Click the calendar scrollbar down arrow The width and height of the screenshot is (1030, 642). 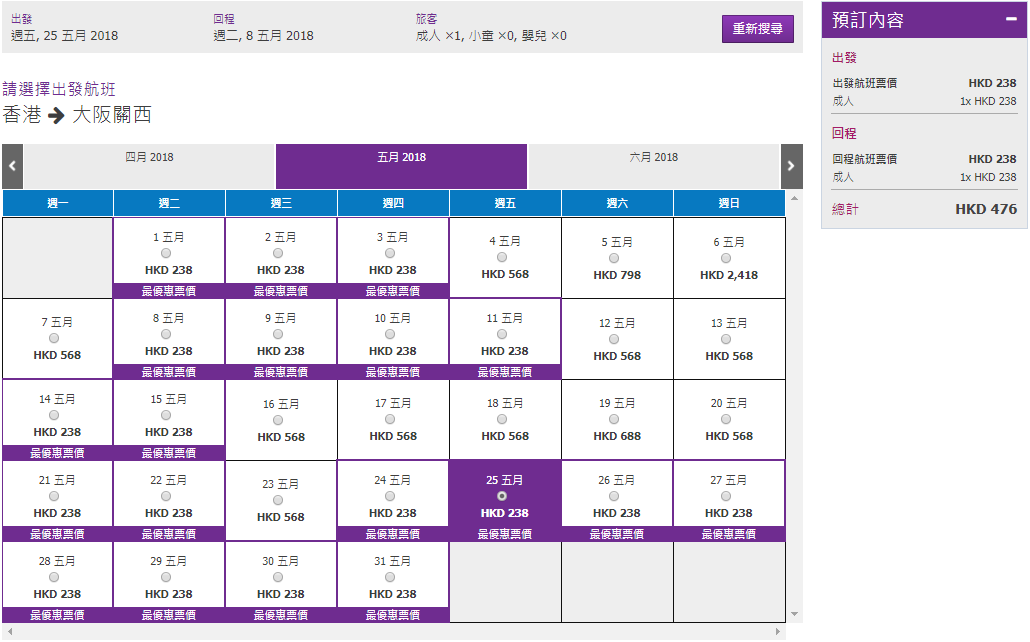point(794,614)
